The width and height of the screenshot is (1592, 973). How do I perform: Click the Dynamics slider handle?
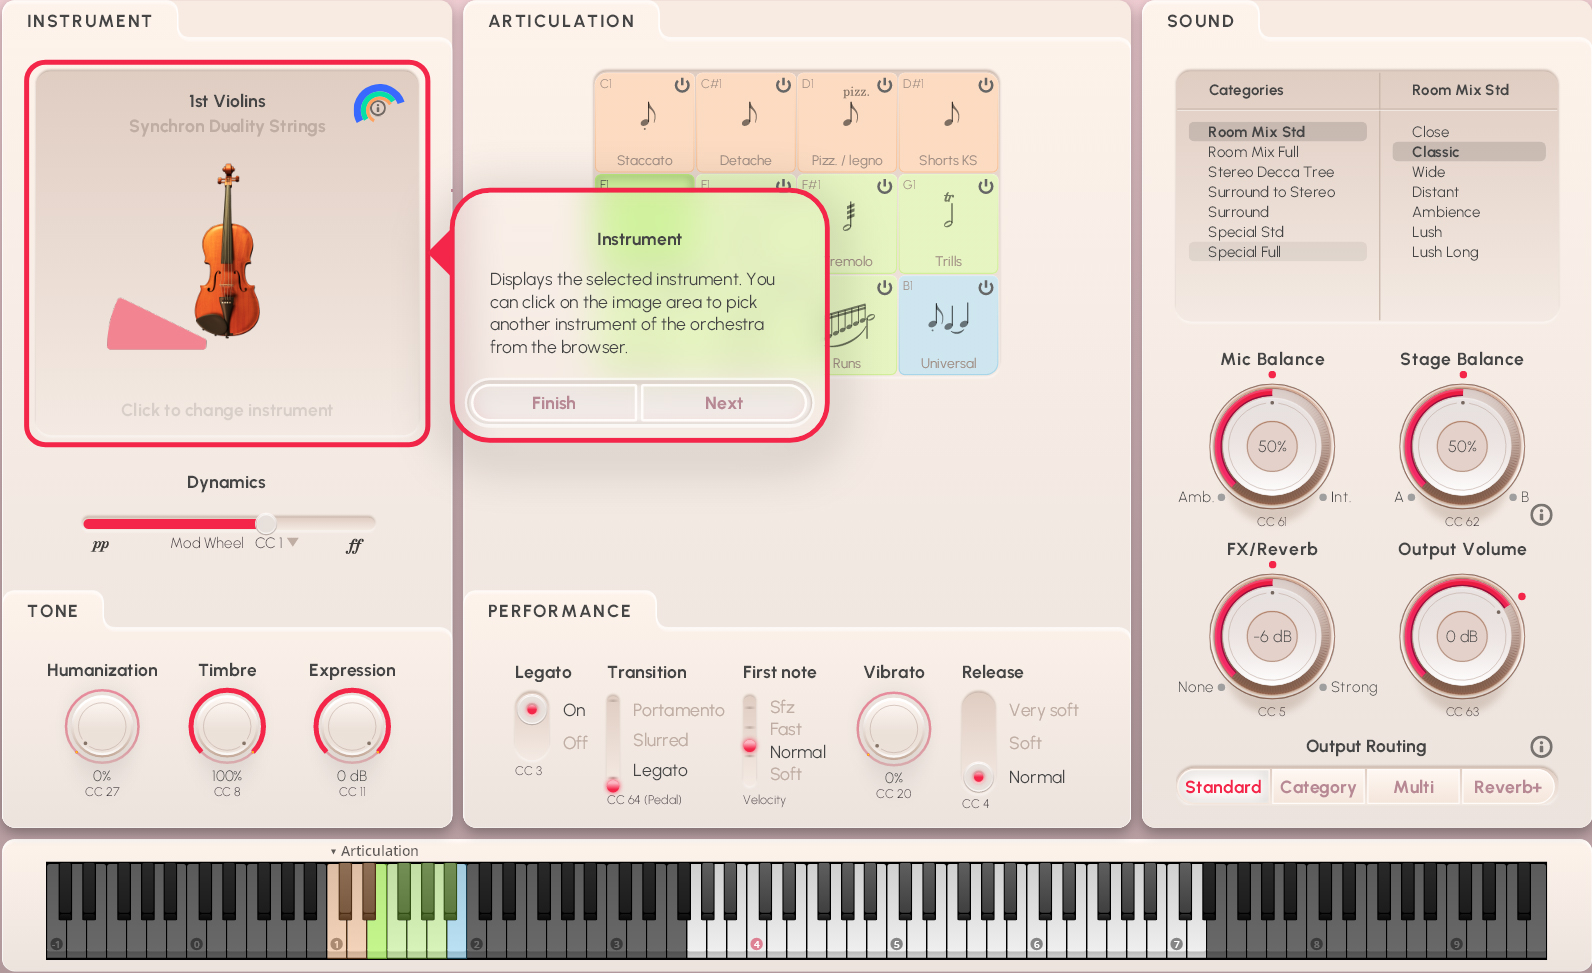pyautogui.click(x=266, y=523)
